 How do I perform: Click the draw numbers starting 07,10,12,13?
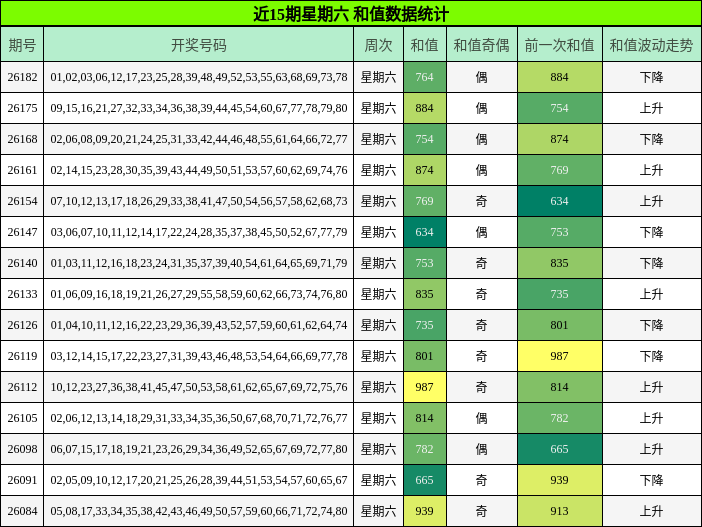[x=199, y=201]
